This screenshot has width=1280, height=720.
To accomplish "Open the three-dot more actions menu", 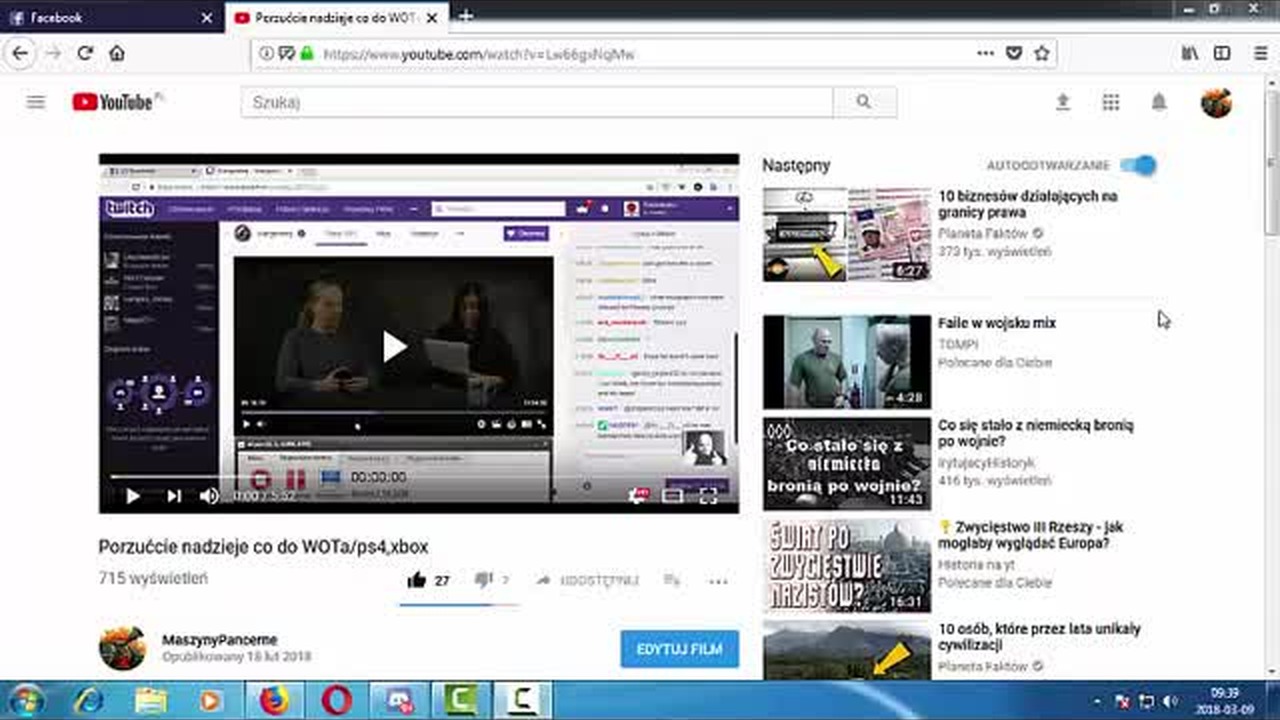I will click(x=718, y=581).
